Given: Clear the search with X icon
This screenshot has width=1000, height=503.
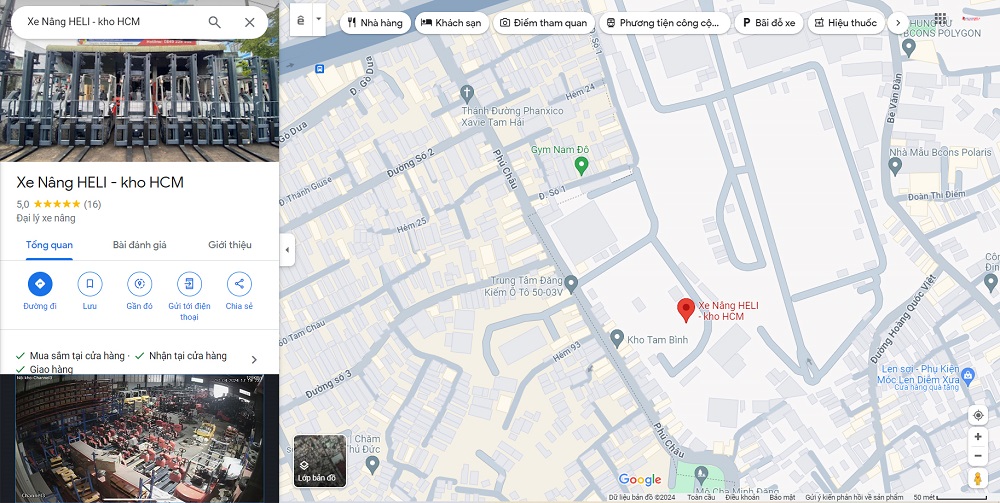Looking at the screenshot, I should click(x=250, y=22).
